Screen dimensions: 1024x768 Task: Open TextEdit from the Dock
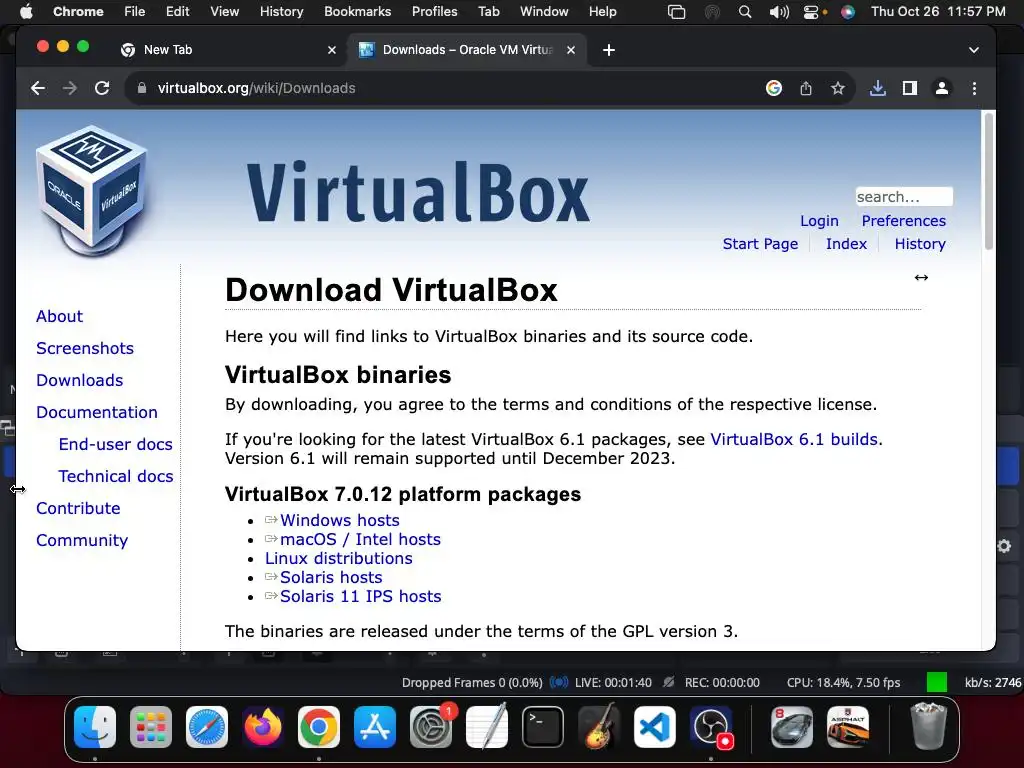pyautogui.click(x=487, y=727)
